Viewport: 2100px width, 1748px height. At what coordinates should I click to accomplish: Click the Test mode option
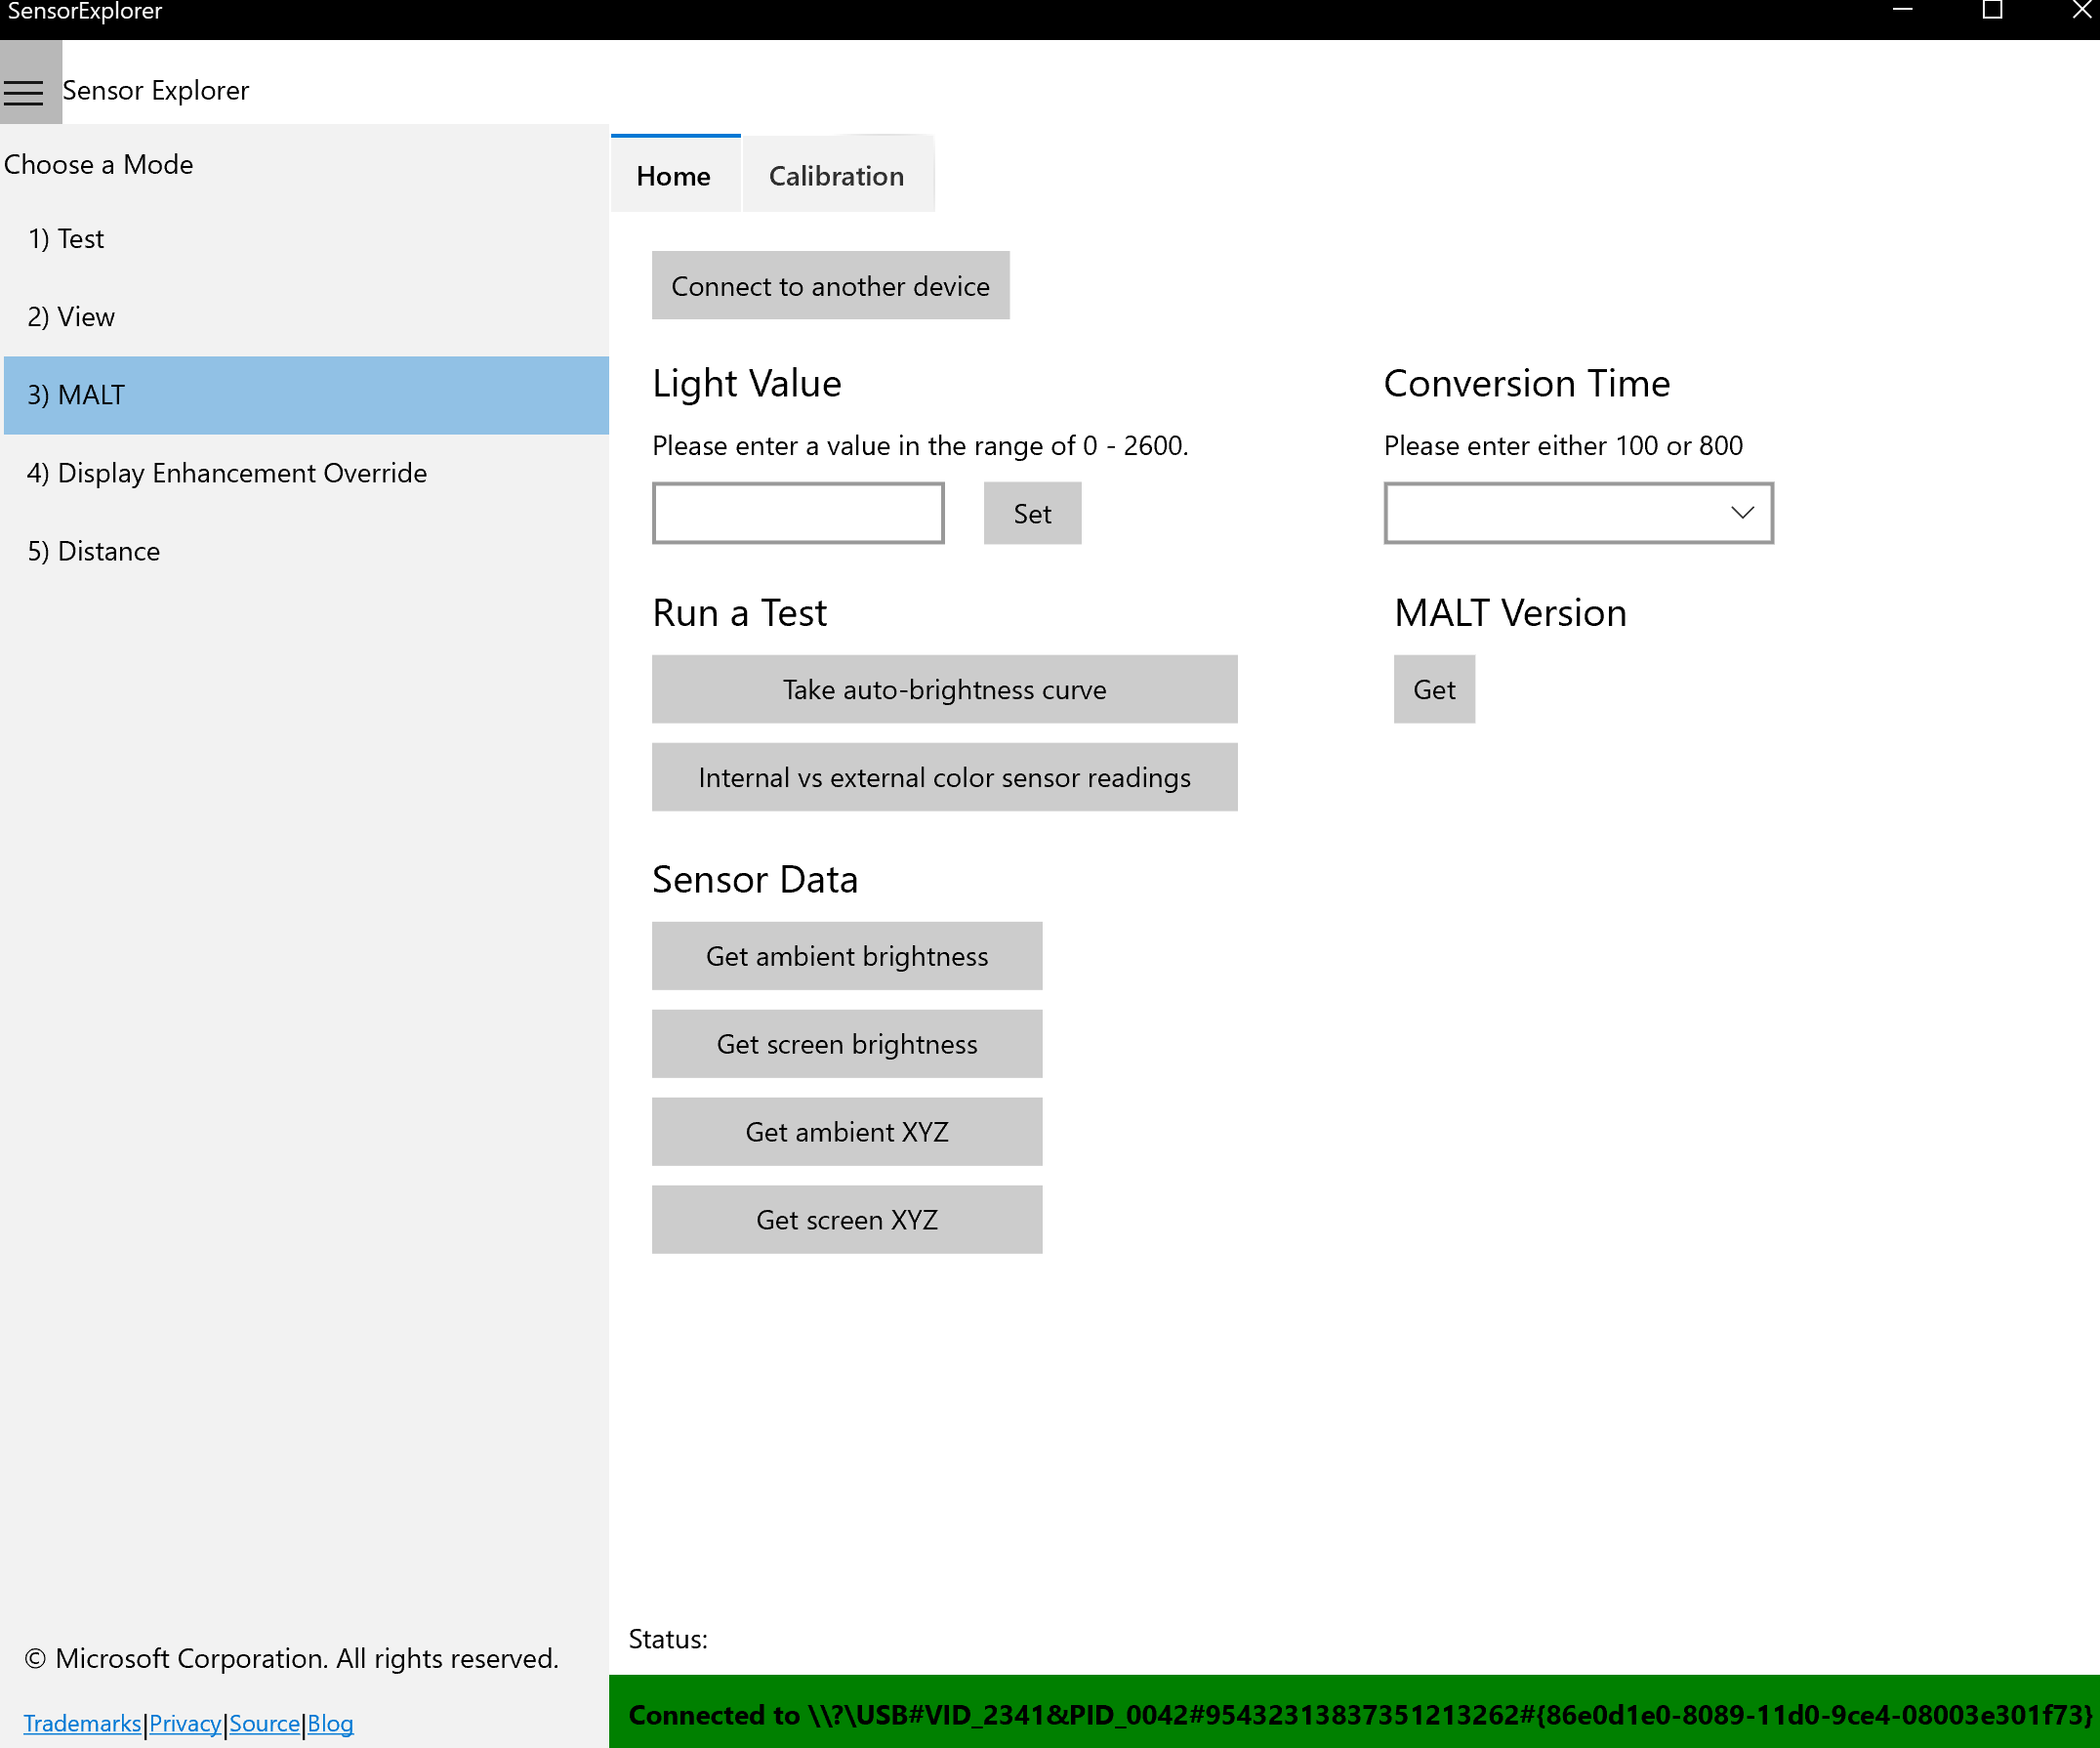click(64, 237)
